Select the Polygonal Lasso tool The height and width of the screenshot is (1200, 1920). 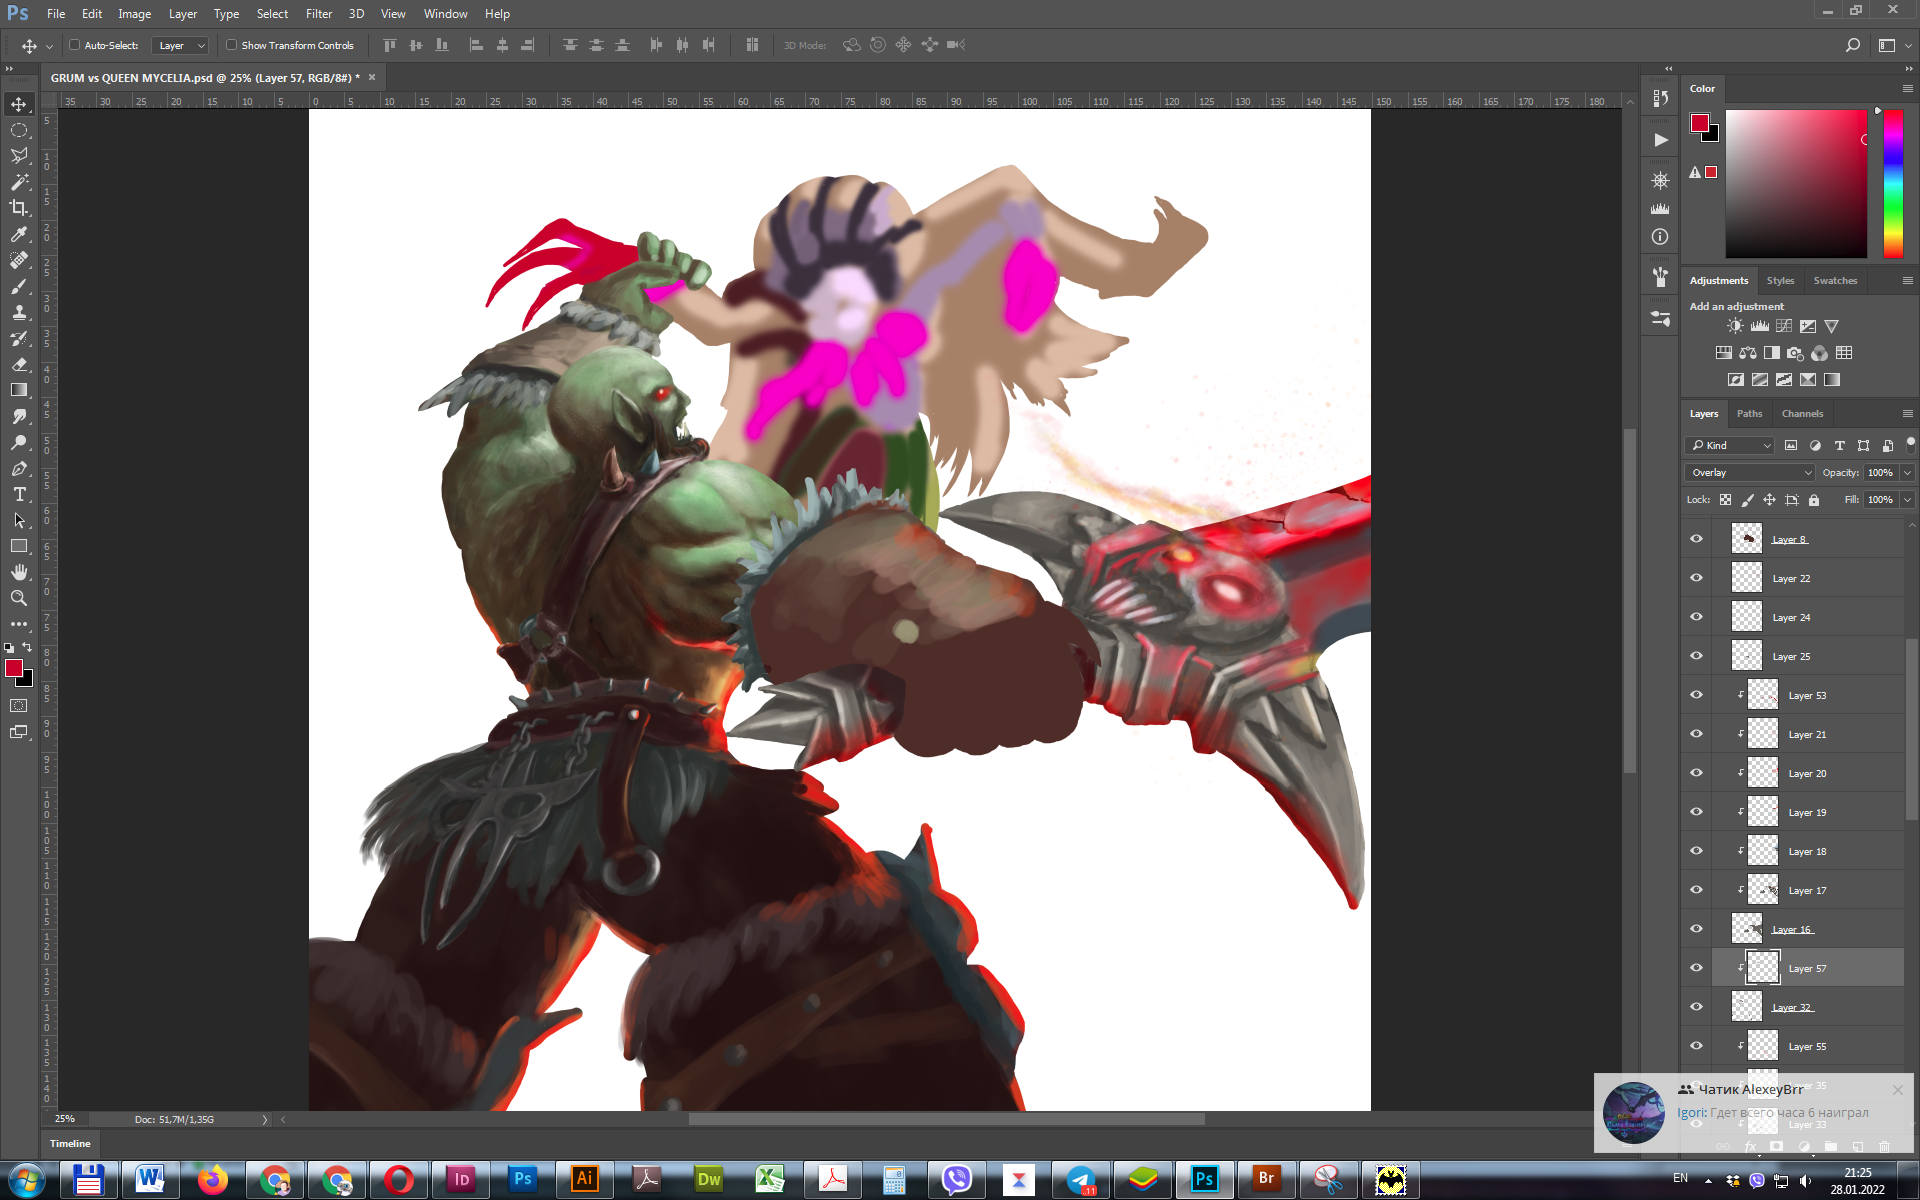coord(19,156)
